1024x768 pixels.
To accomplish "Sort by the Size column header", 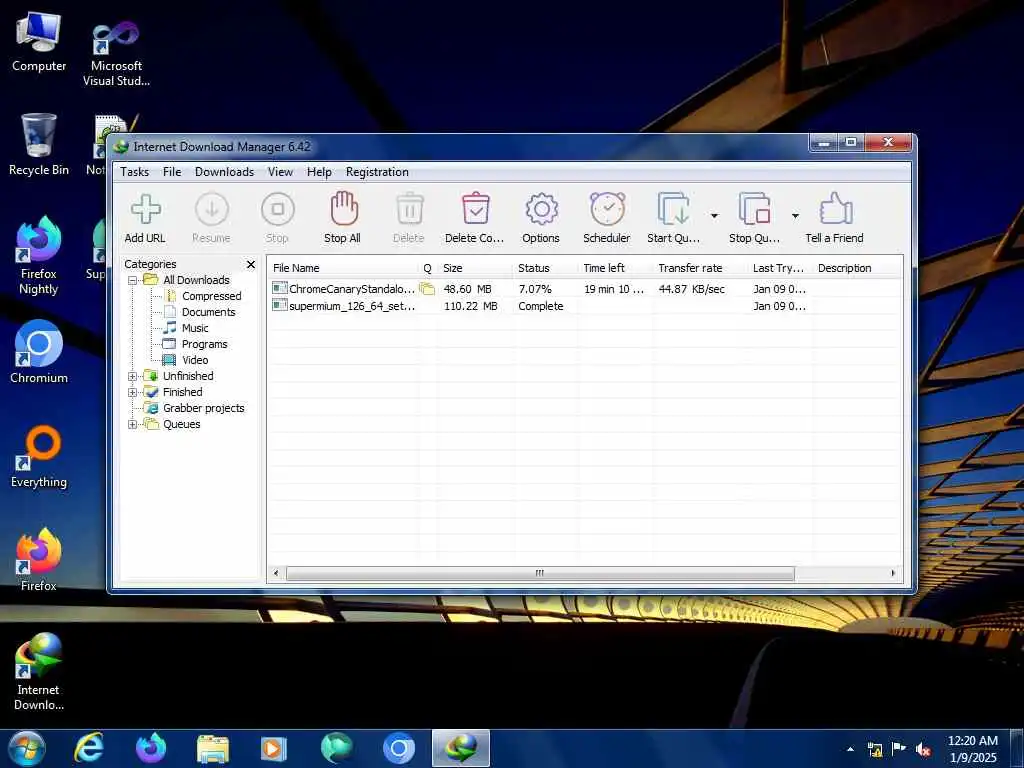I will (475, 268).
